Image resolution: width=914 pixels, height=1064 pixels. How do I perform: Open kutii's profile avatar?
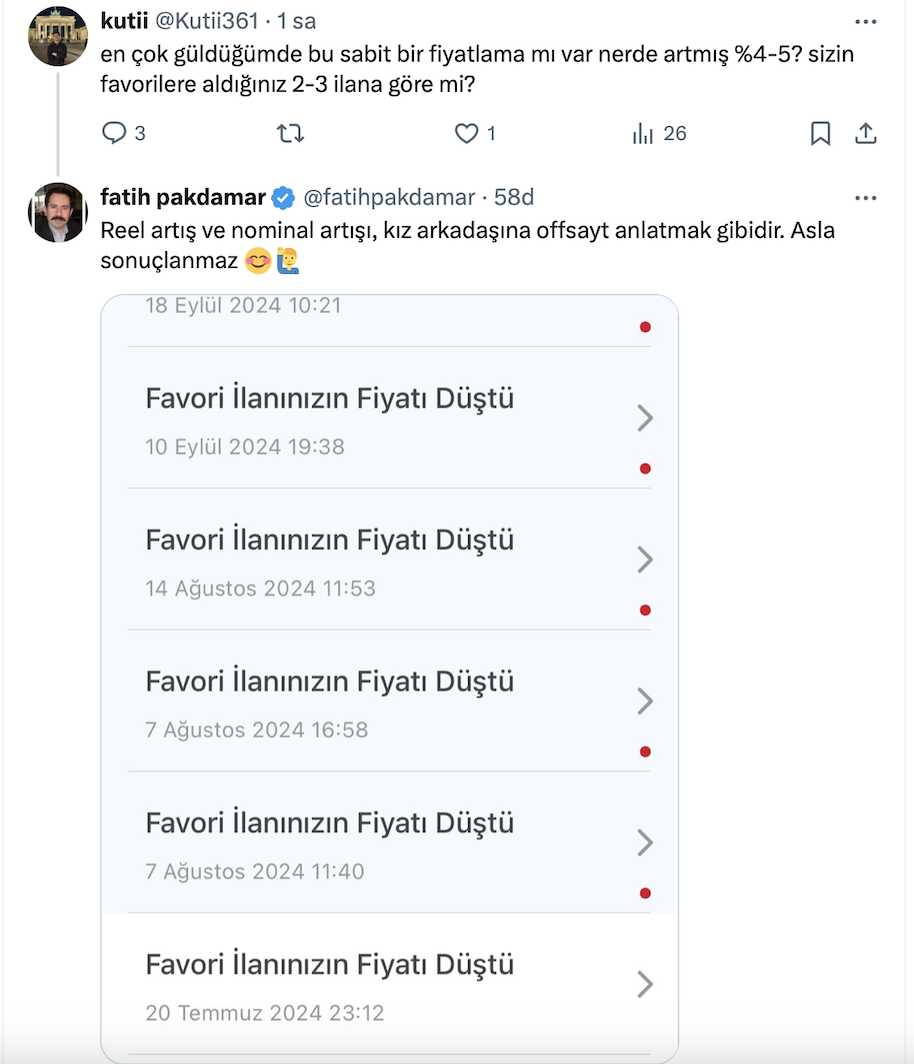[58, 37]
